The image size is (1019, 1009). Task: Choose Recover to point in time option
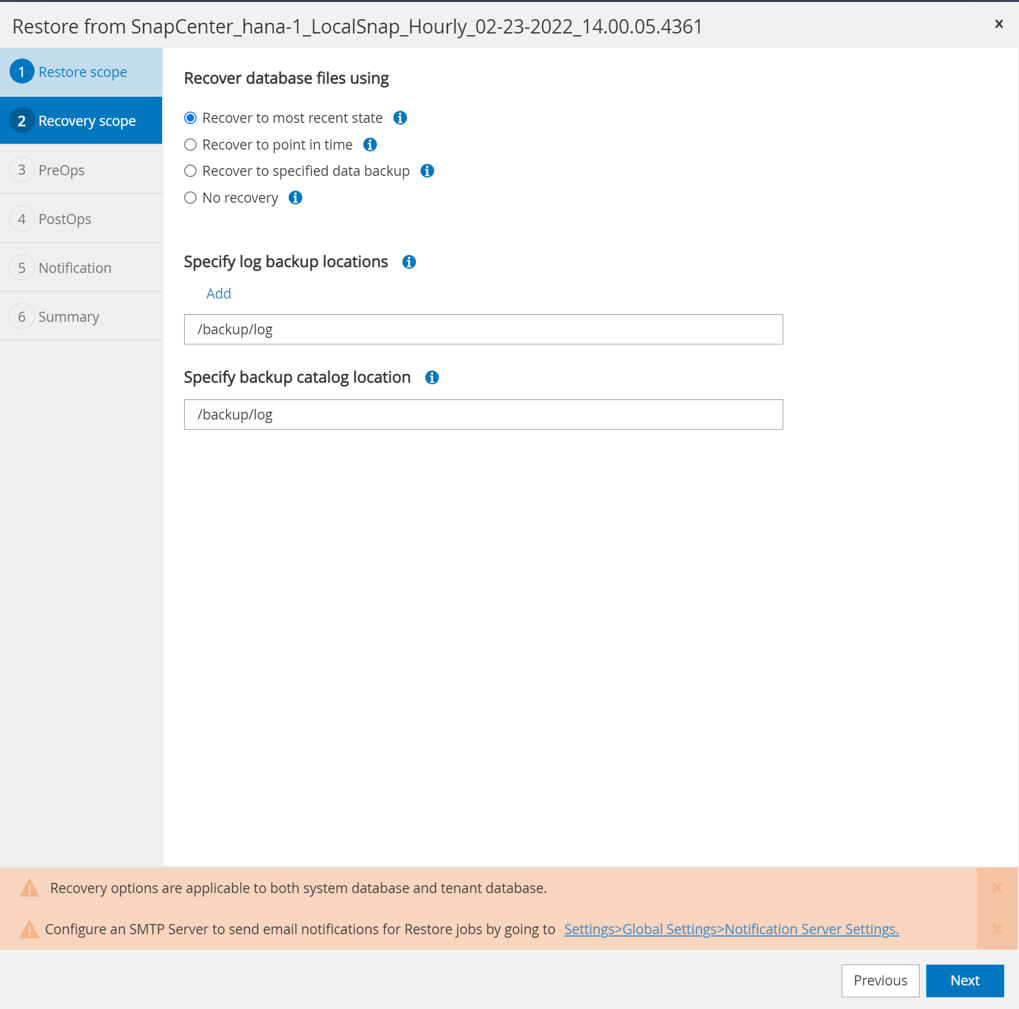point(191,145)
